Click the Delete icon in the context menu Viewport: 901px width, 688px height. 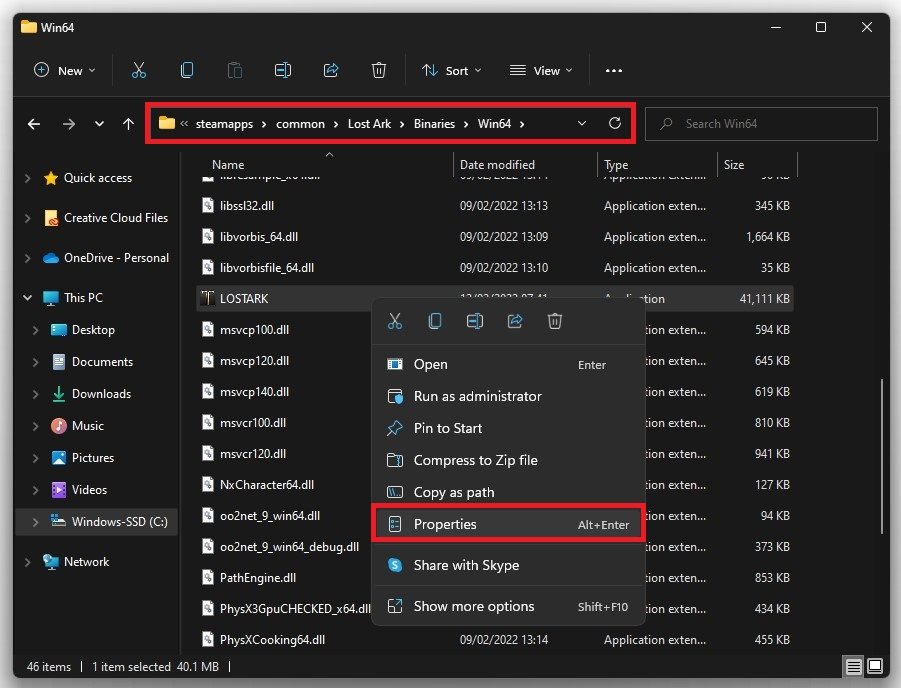555,321
